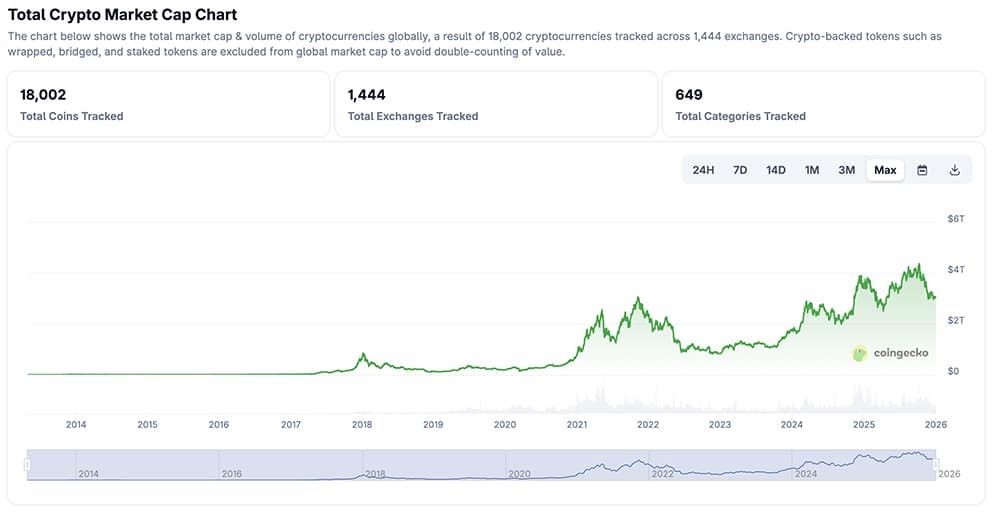Click the CoinGecko logo watermark
The image size is (1000, 514).
click(x=890, y=353)
